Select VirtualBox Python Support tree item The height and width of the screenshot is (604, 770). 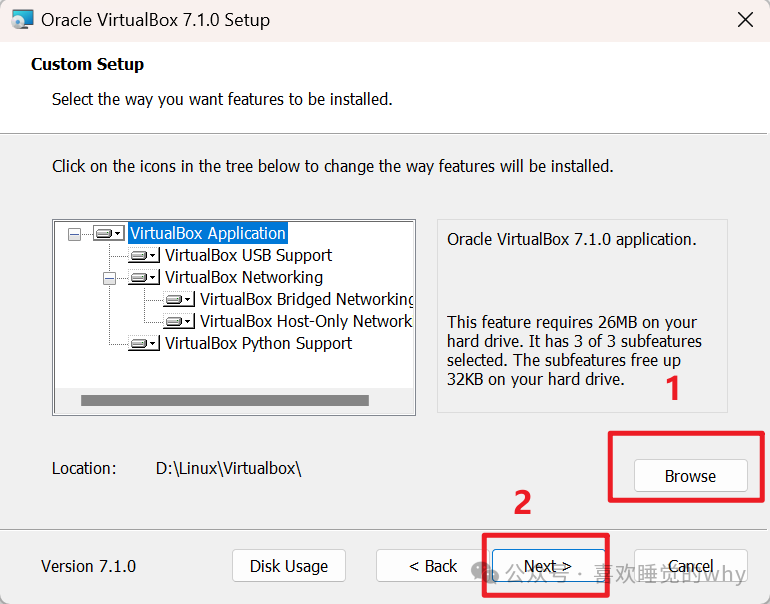click(258, 343)
